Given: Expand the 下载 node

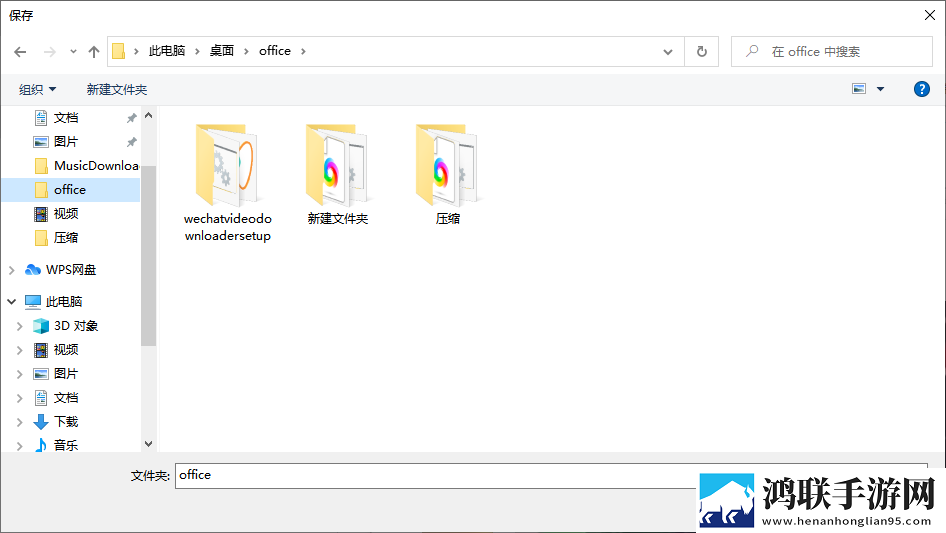Looking at the screenshot, I should pyautogui.click(x=19, y=422).
